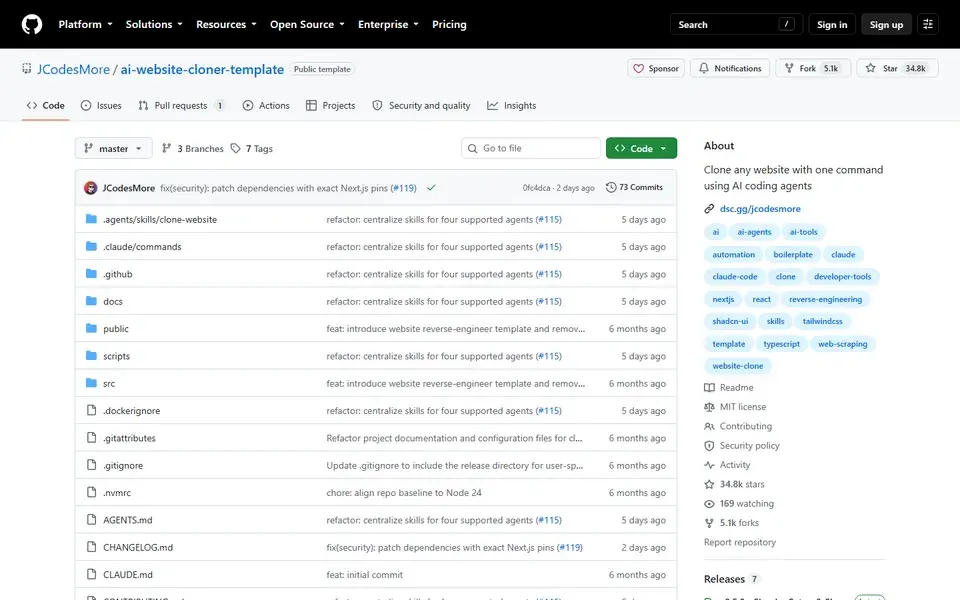Click the eye icon beside 169 watching
The height and width of the screenshot is (600, 960).
[709, 504]
